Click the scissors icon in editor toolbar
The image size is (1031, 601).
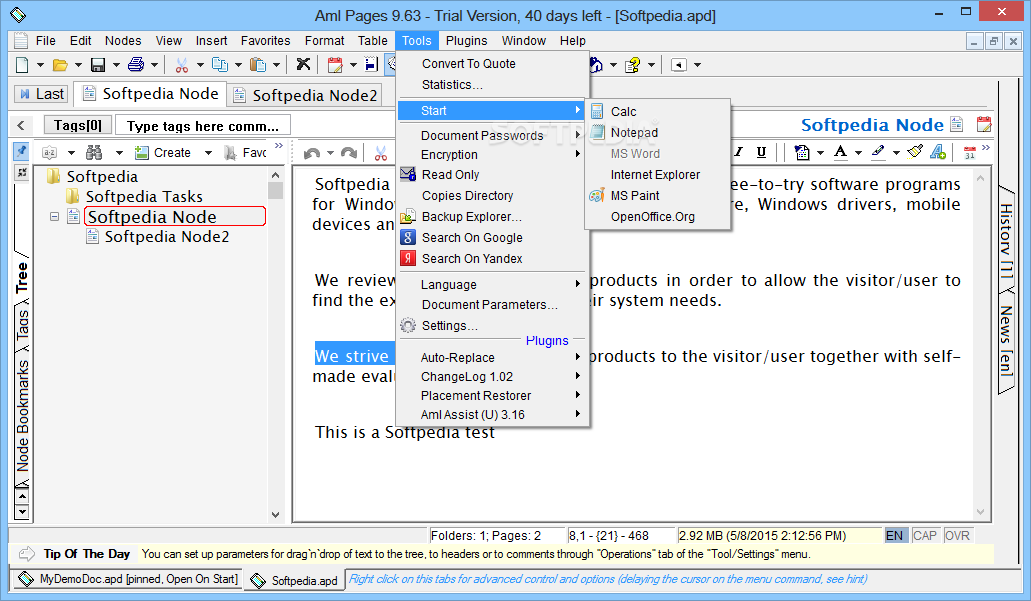[381, 153]
